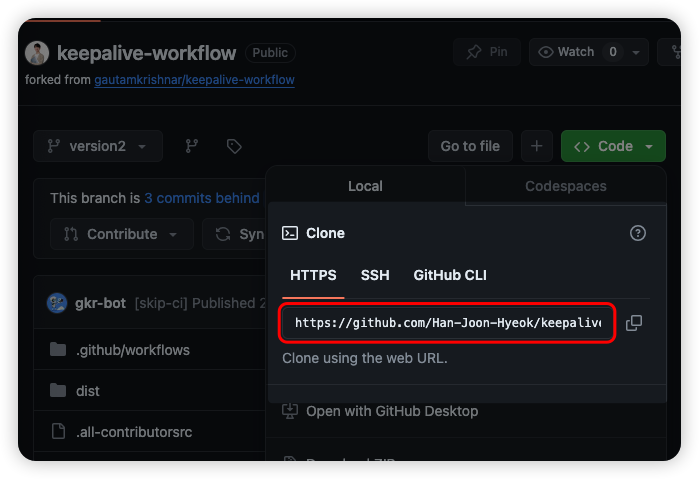Open the branches icon next to version2

191,146
